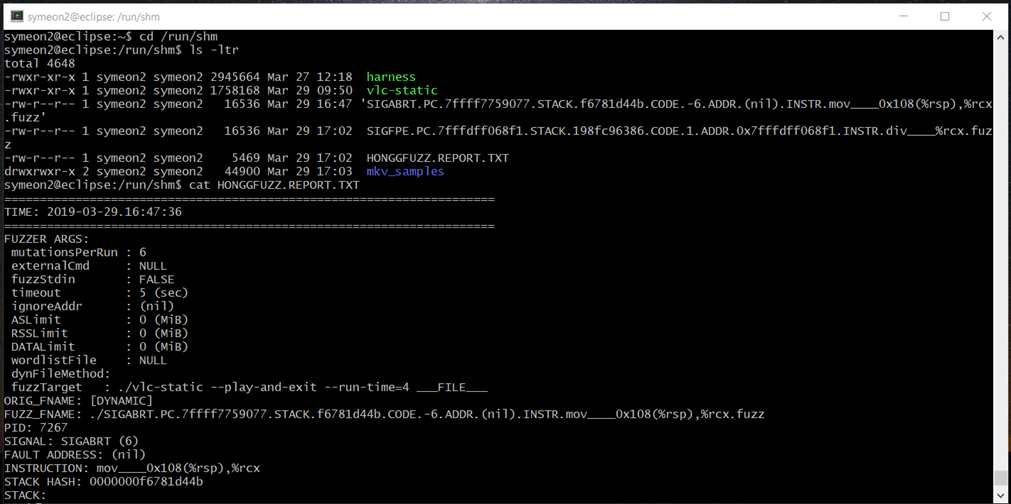
Task: Click the 'ASLimit : 0 (MiB)' line
Action: click(x=99, y=321)
